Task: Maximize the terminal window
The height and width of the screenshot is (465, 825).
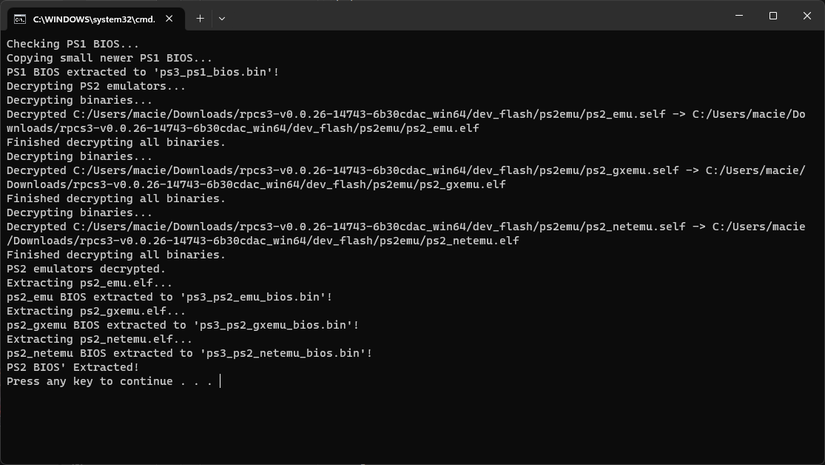Action: pyautogui.click(x=773, y=16)
